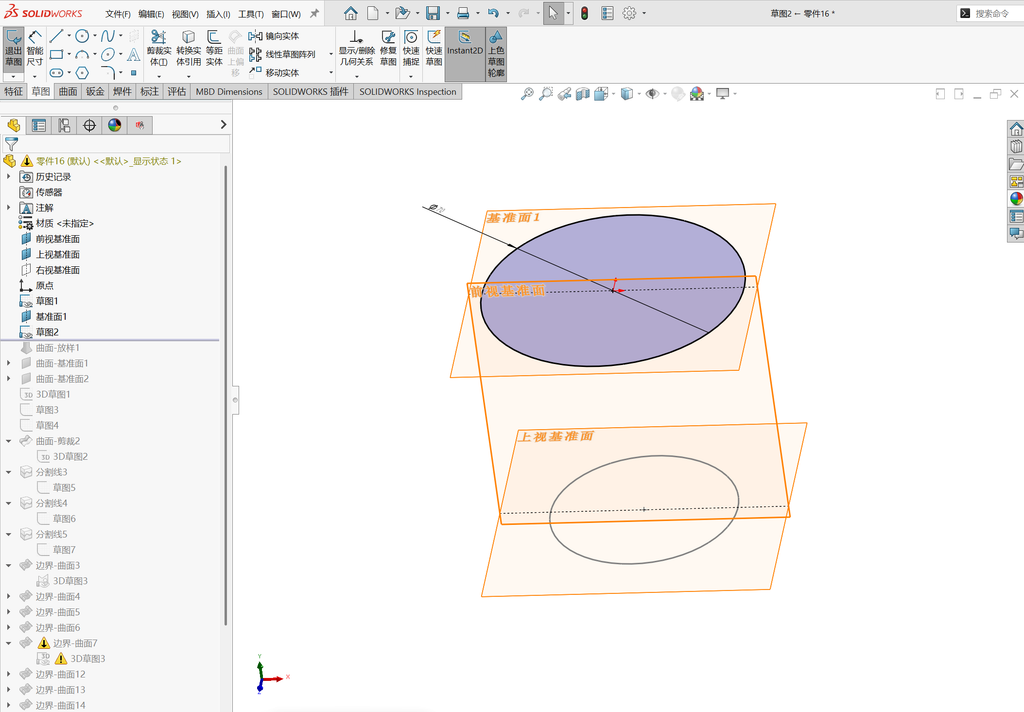Click the Print icon
This screenshot has width=1024, height=712.
(x=463, y=13)
